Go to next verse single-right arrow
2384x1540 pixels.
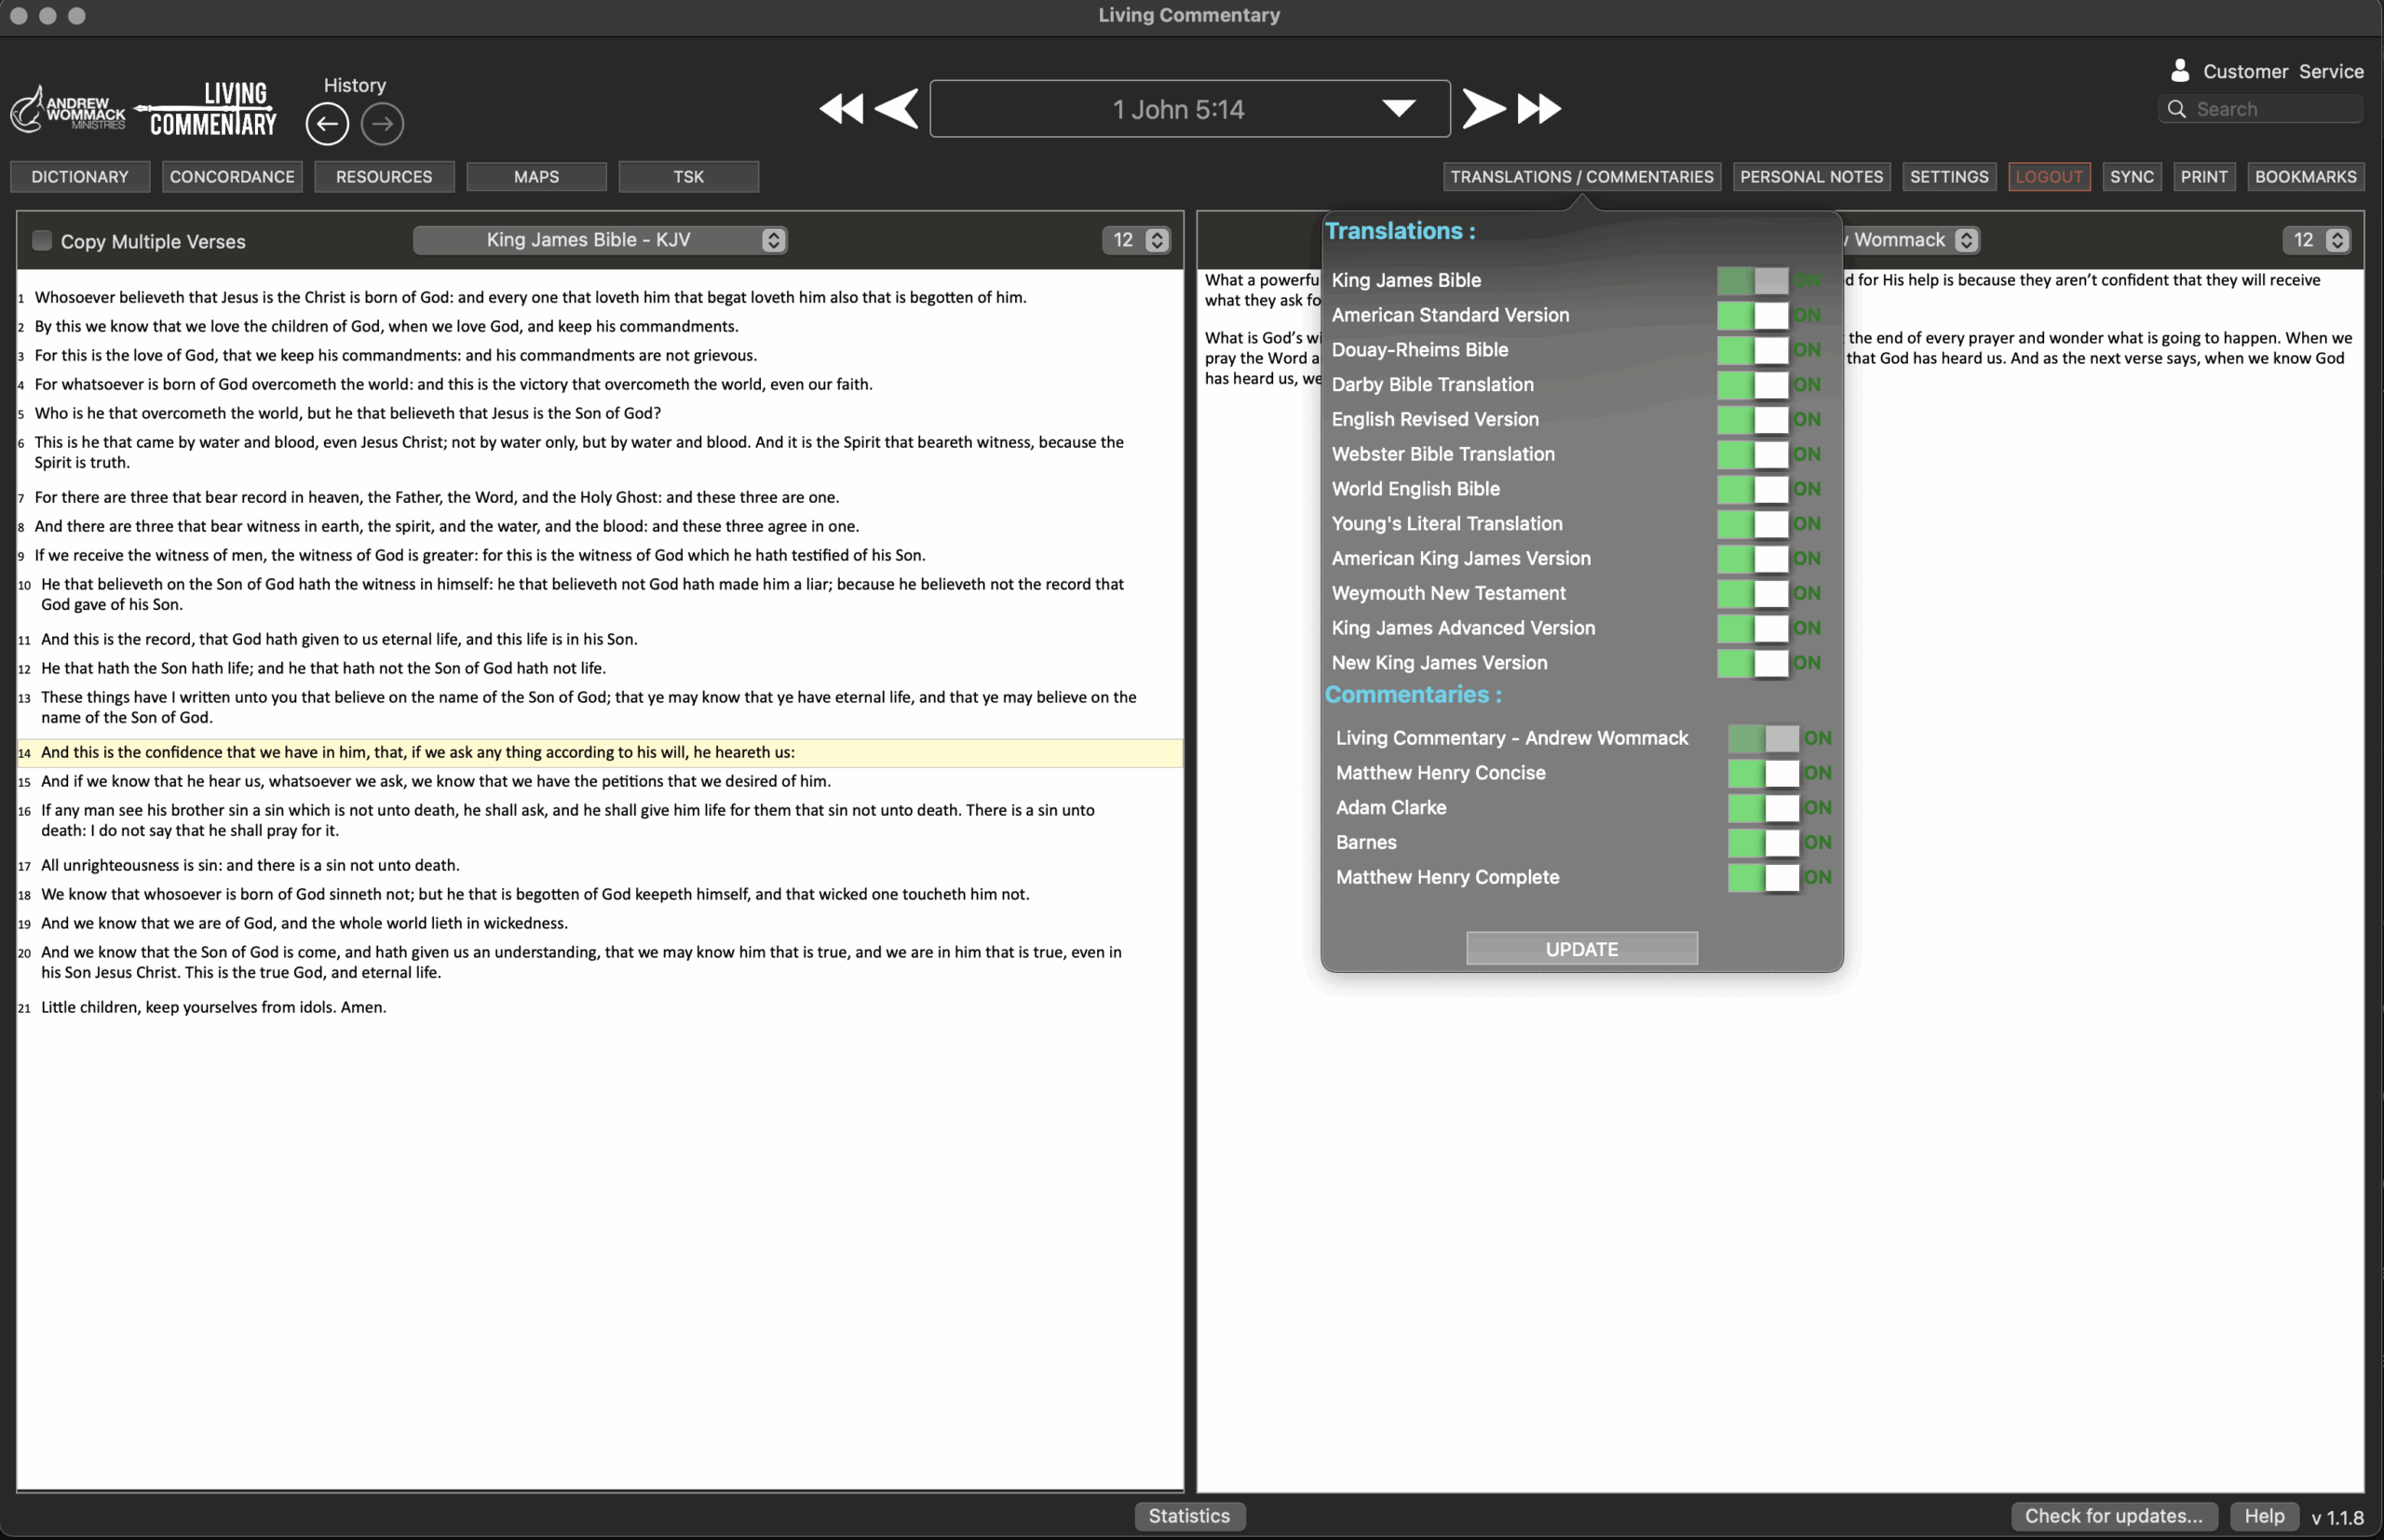click(1483, 108)
